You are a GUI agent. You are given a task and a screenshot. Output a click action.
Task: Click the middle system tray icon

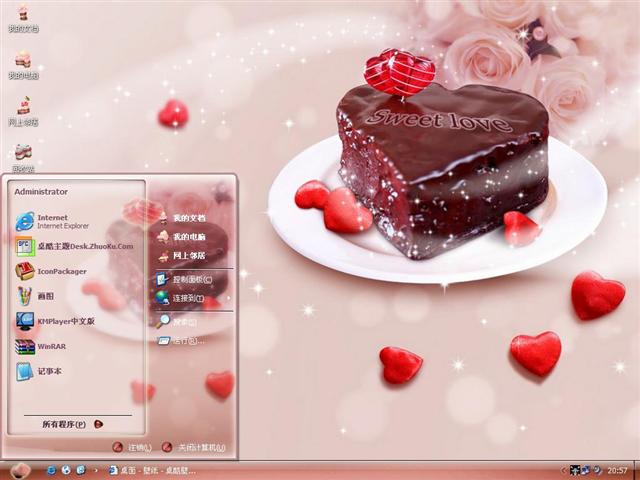tap(586, 470)
